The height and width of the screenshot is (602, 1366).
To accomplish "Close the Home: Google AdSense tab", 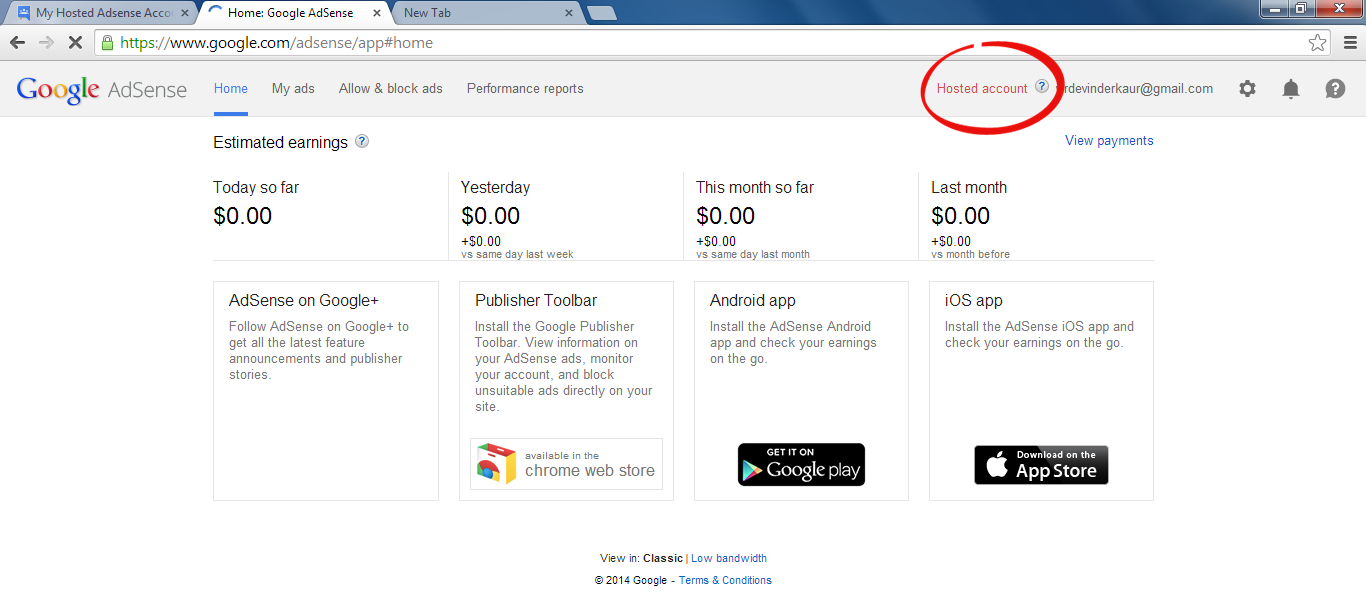I will pyautogui.click(x=375, y=13).
